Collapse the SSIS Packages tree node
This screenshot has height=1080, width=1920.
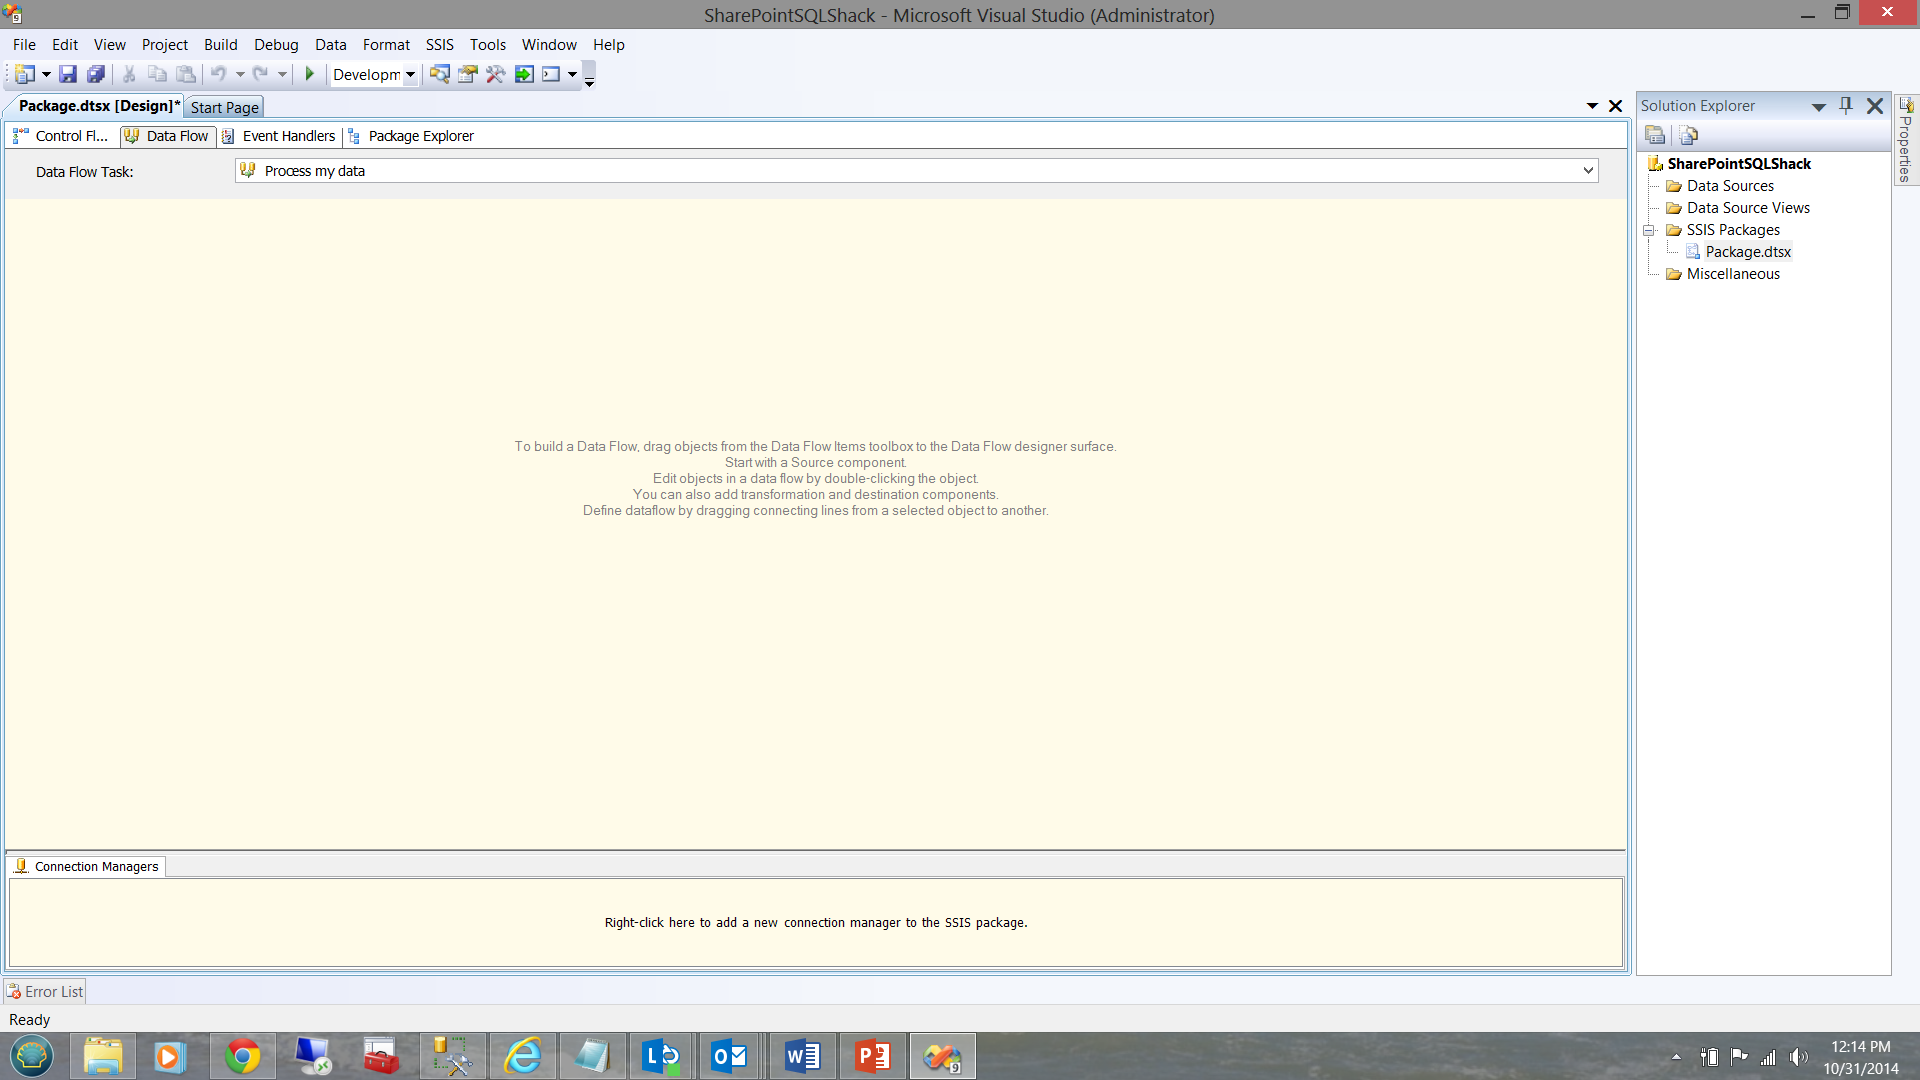pos(1649,230)
